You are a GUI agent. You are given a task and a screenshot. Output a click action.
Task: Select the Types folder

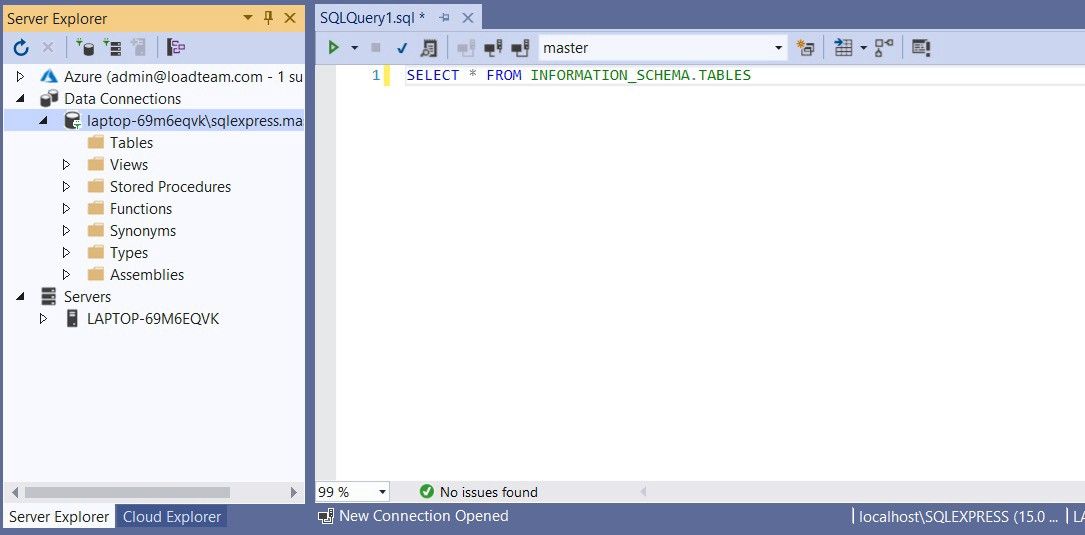pyautogui.click(x=129, y=253)
